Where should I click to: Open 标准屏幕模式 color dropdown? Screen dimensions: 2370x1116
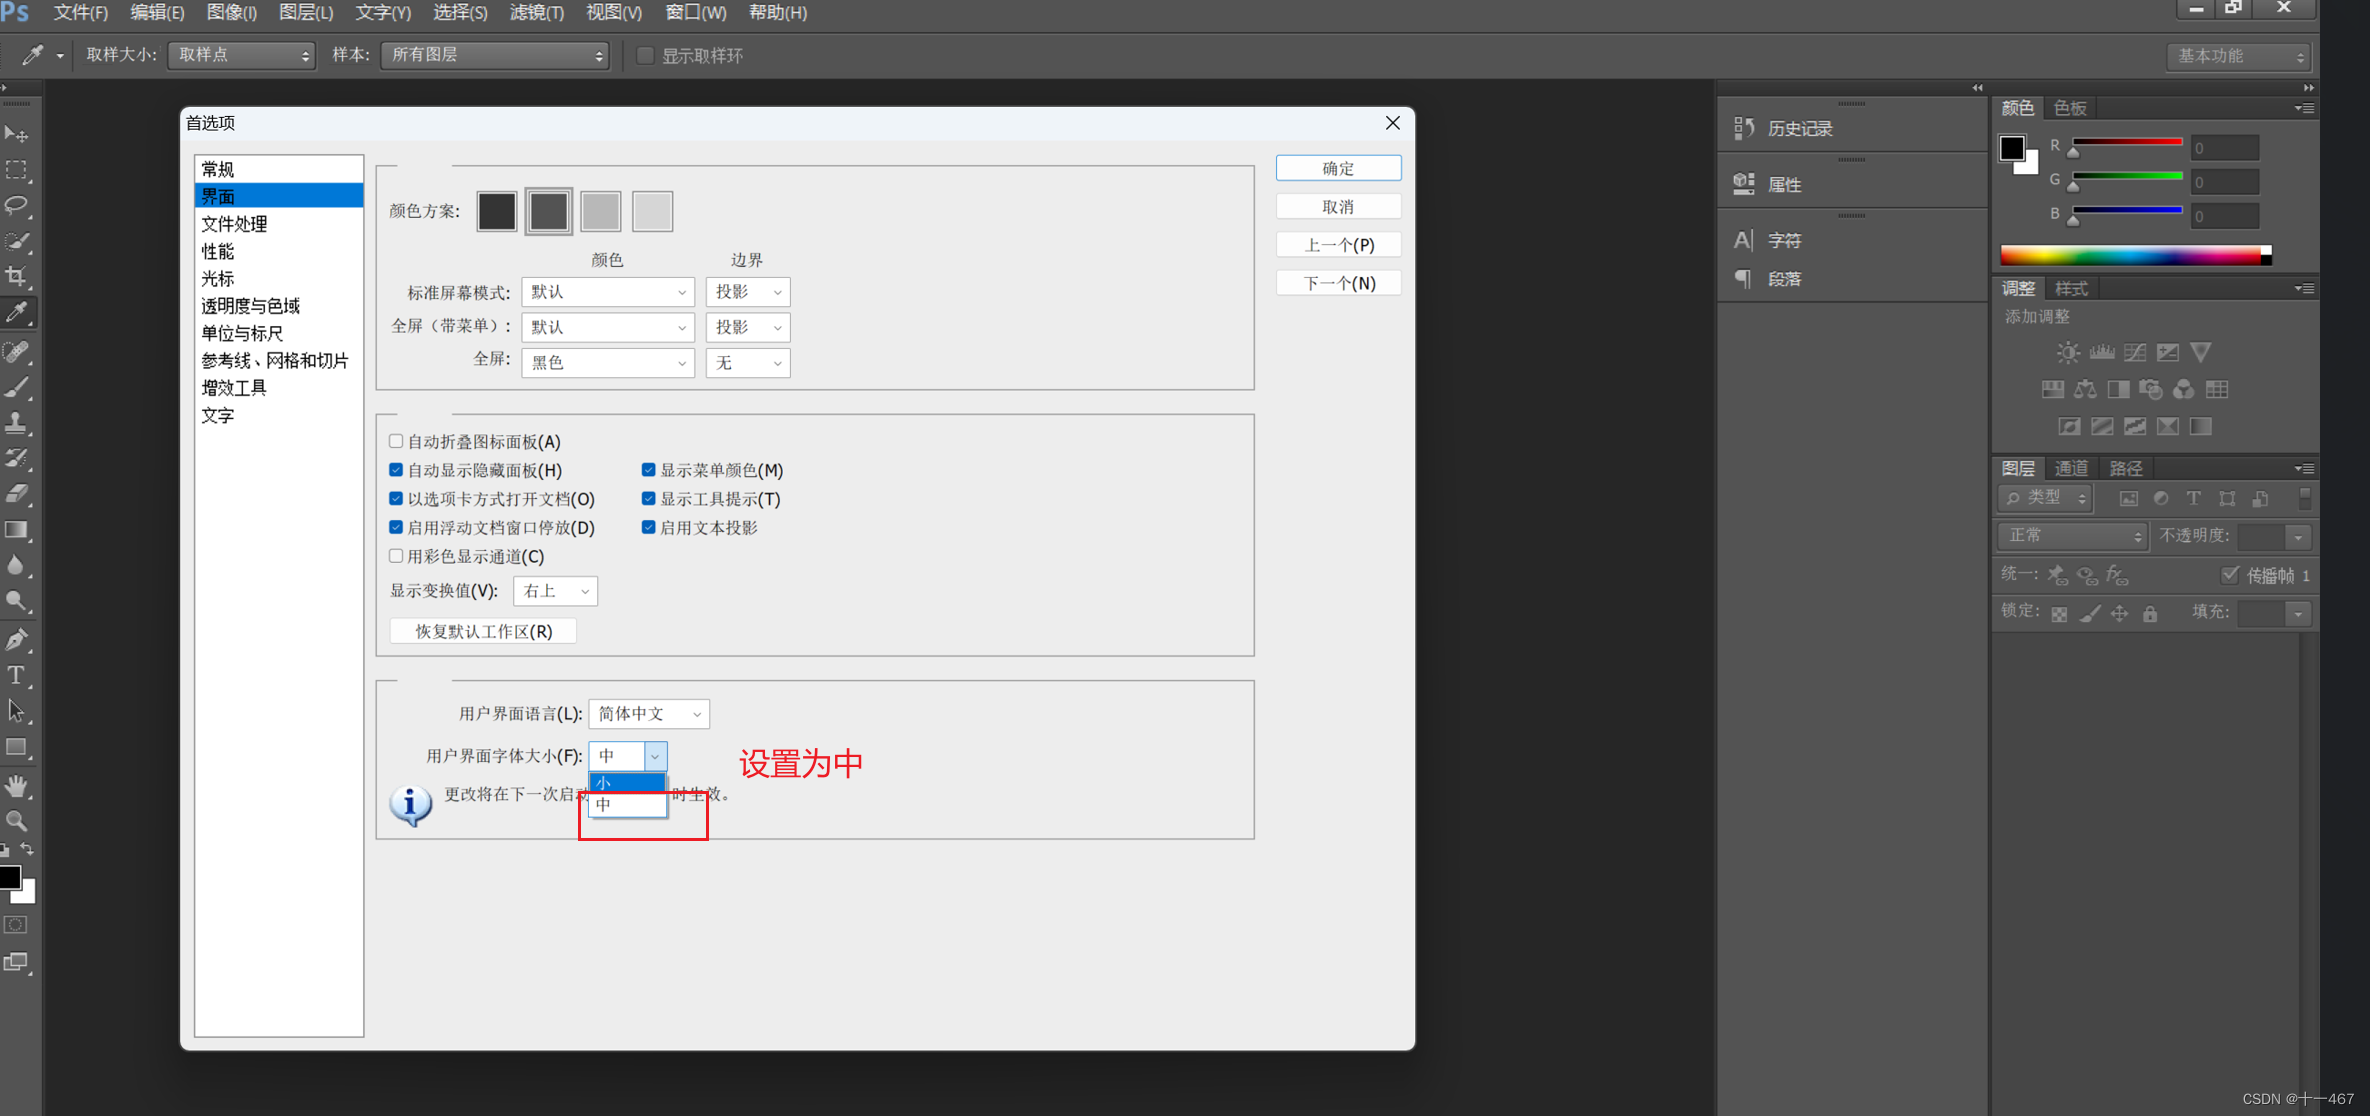click(x=607, y=292)
